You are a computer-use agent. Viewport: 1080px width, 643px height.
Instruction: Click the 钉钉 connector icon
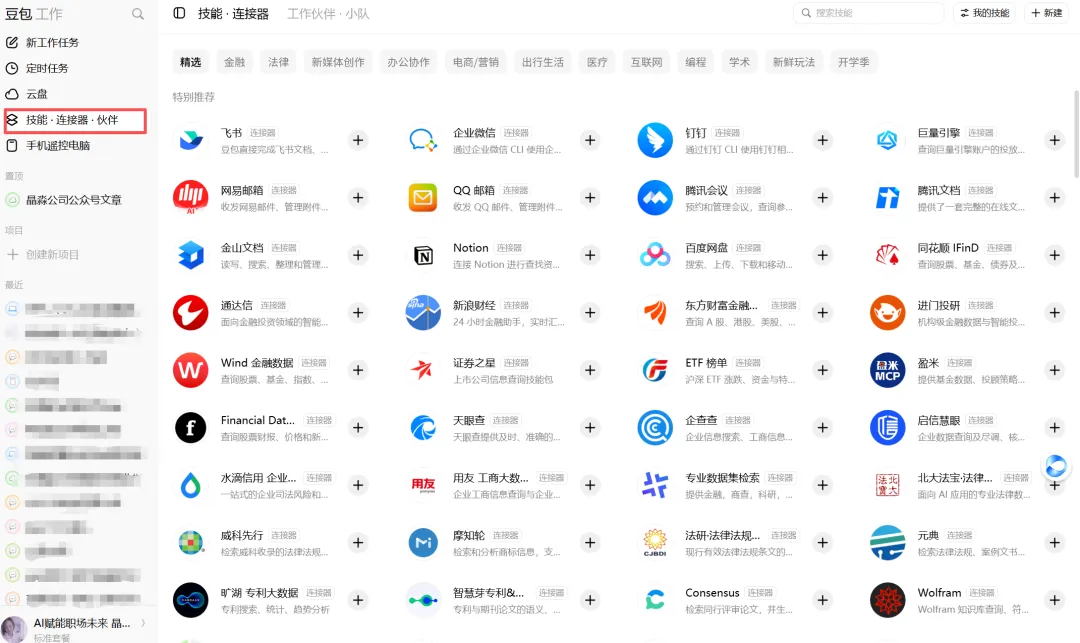(655, 140)
